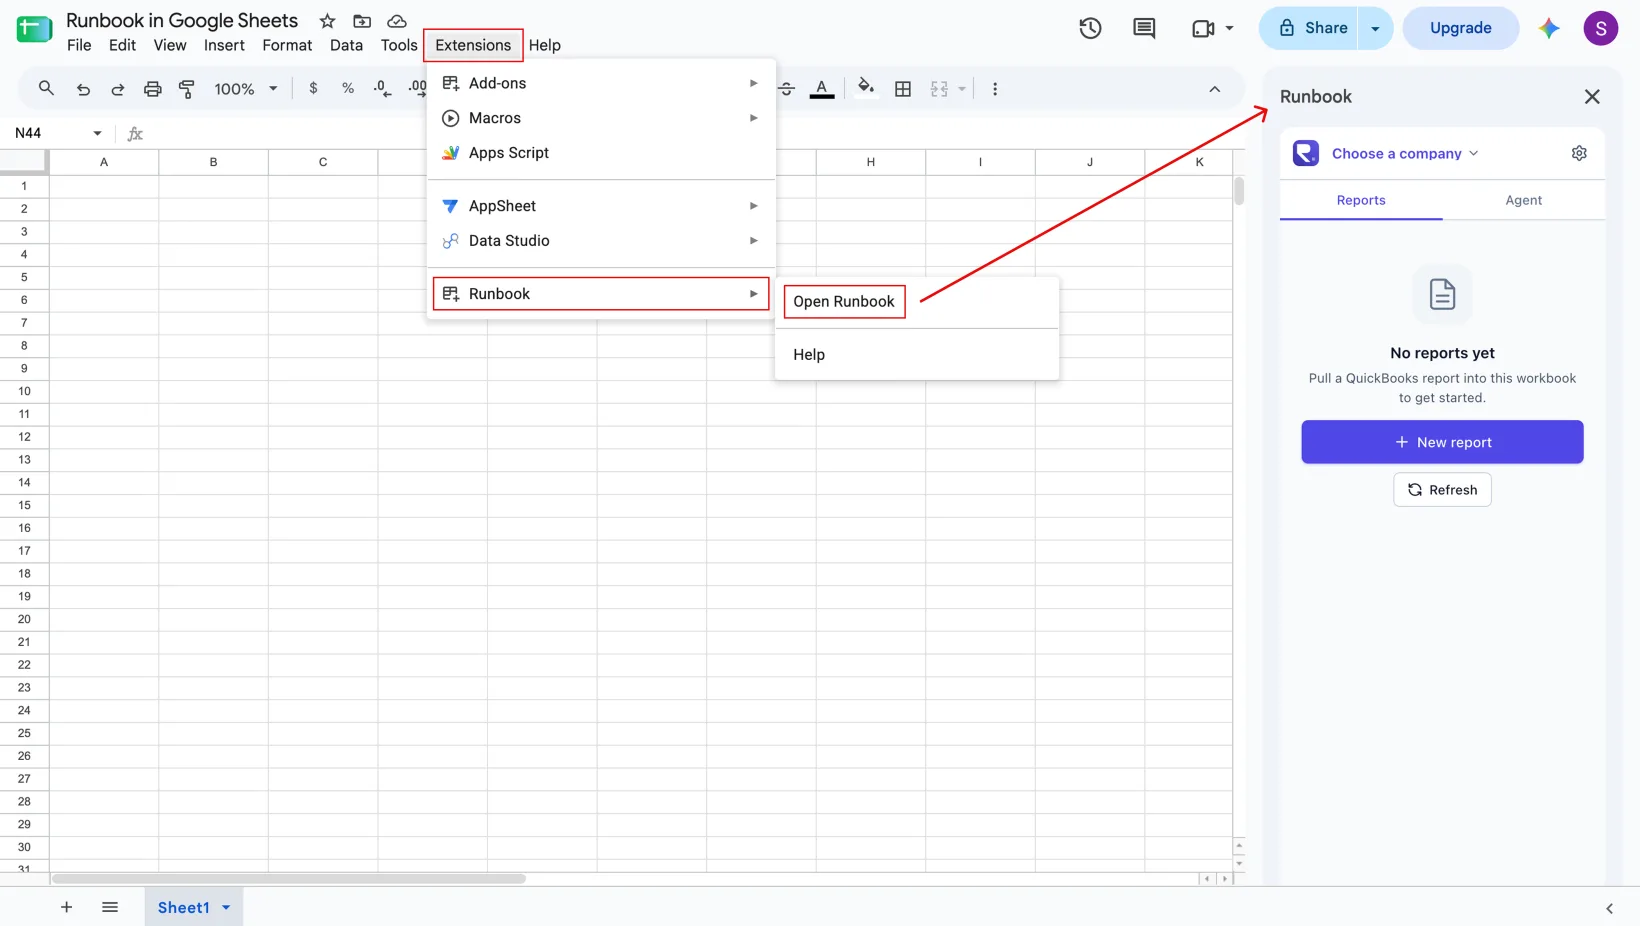Open the merge cells dropdown arrow
1640x926 pixels.
[x=962, y=89]
